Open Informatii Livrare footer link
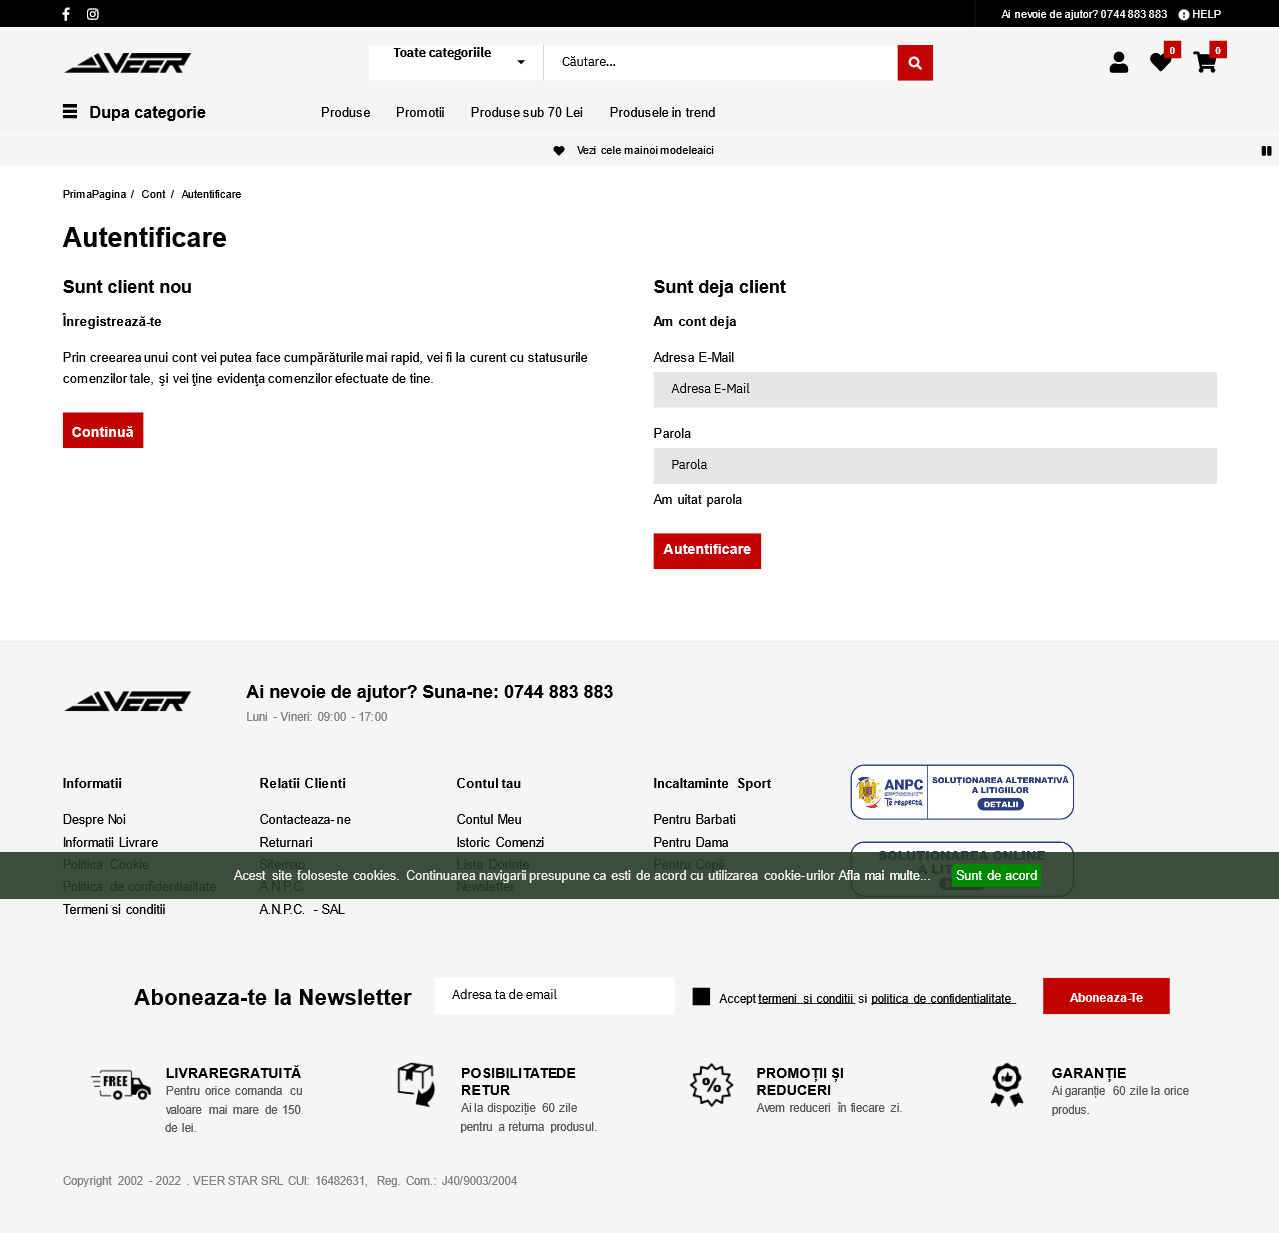This screenshot has width=1279, height=1233. 110,843
